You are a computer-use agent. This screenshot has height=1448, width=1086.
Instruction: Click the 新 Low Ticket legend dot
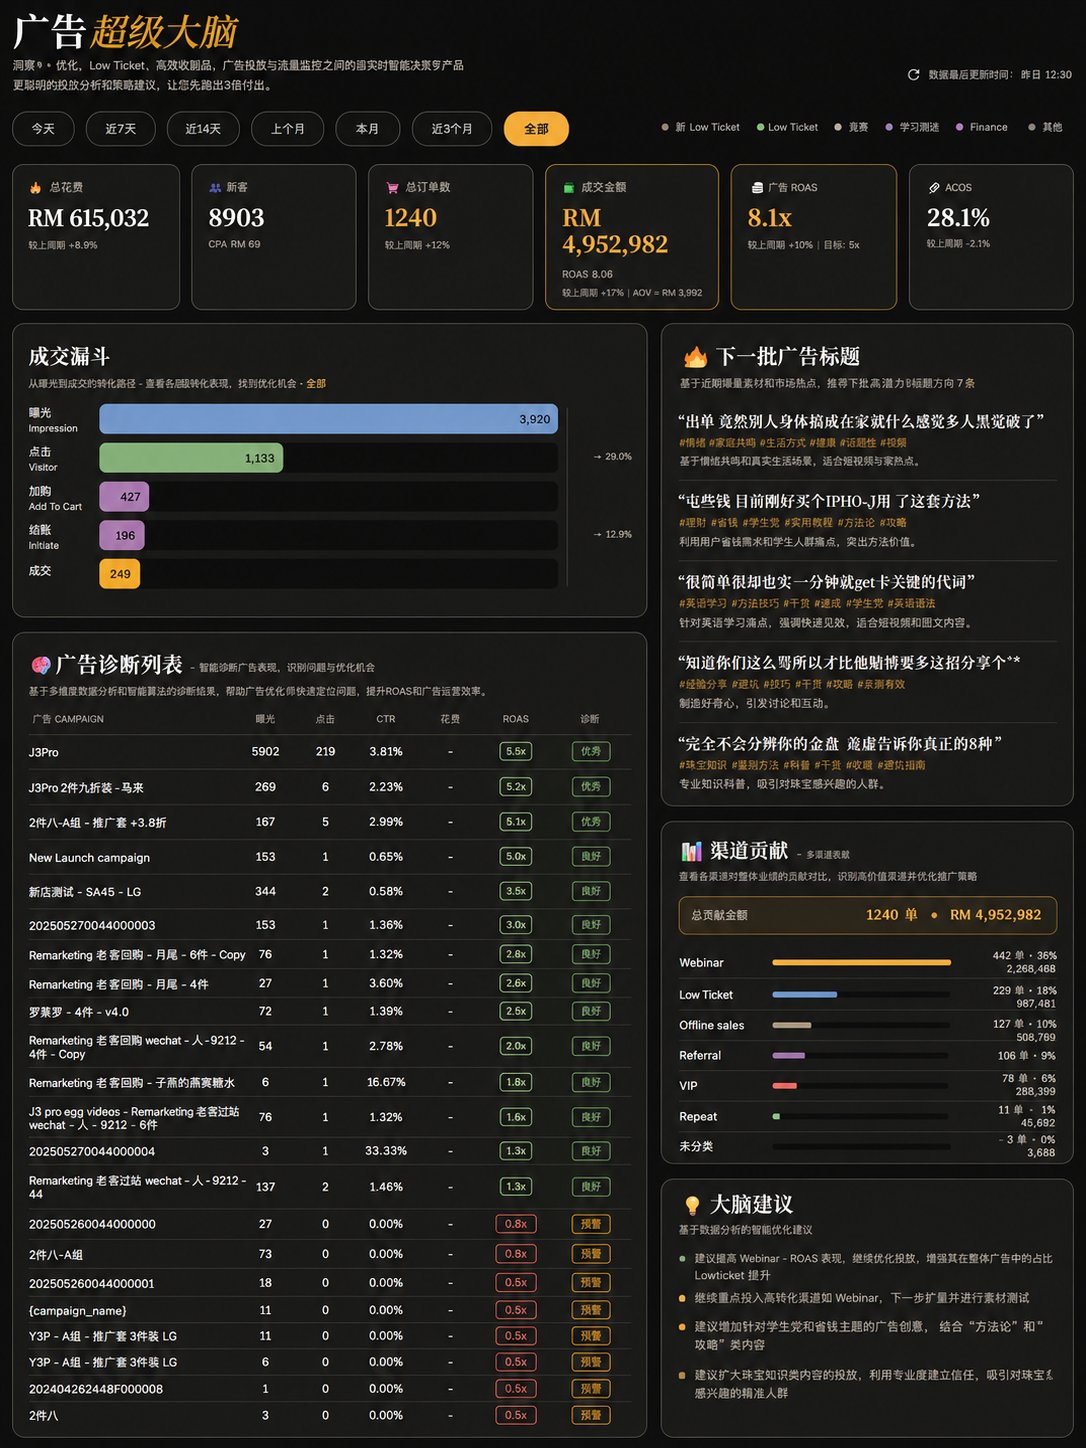click(665, 127)
